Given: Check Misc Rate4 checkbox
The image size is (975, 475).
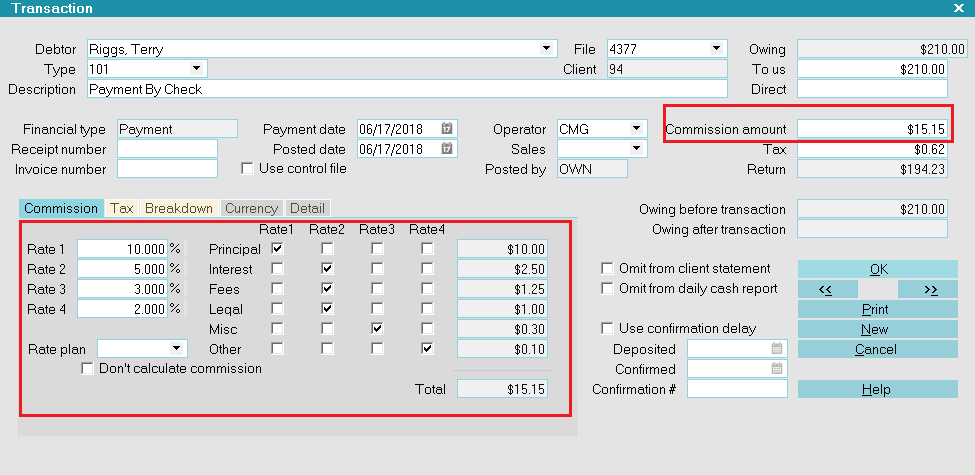Looking at the screenshot, I should 427,328.
